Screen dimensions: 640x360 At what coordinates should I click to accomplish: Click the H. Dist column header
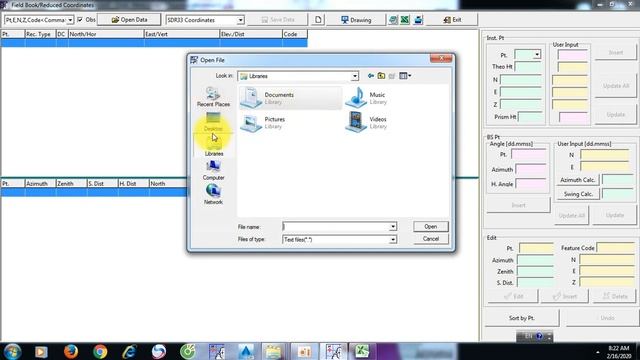coord(133,184)
